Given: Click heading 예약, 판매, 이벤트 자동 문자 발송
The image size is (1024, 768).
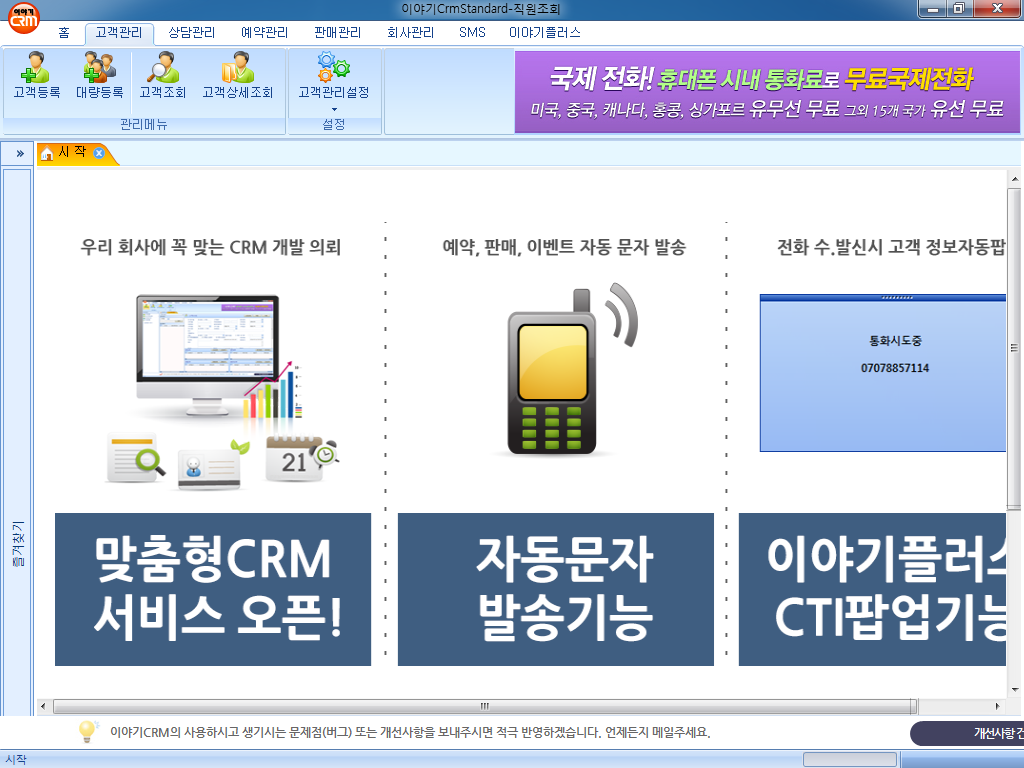Looking at the screenshot, I should [x=564, y=248].
